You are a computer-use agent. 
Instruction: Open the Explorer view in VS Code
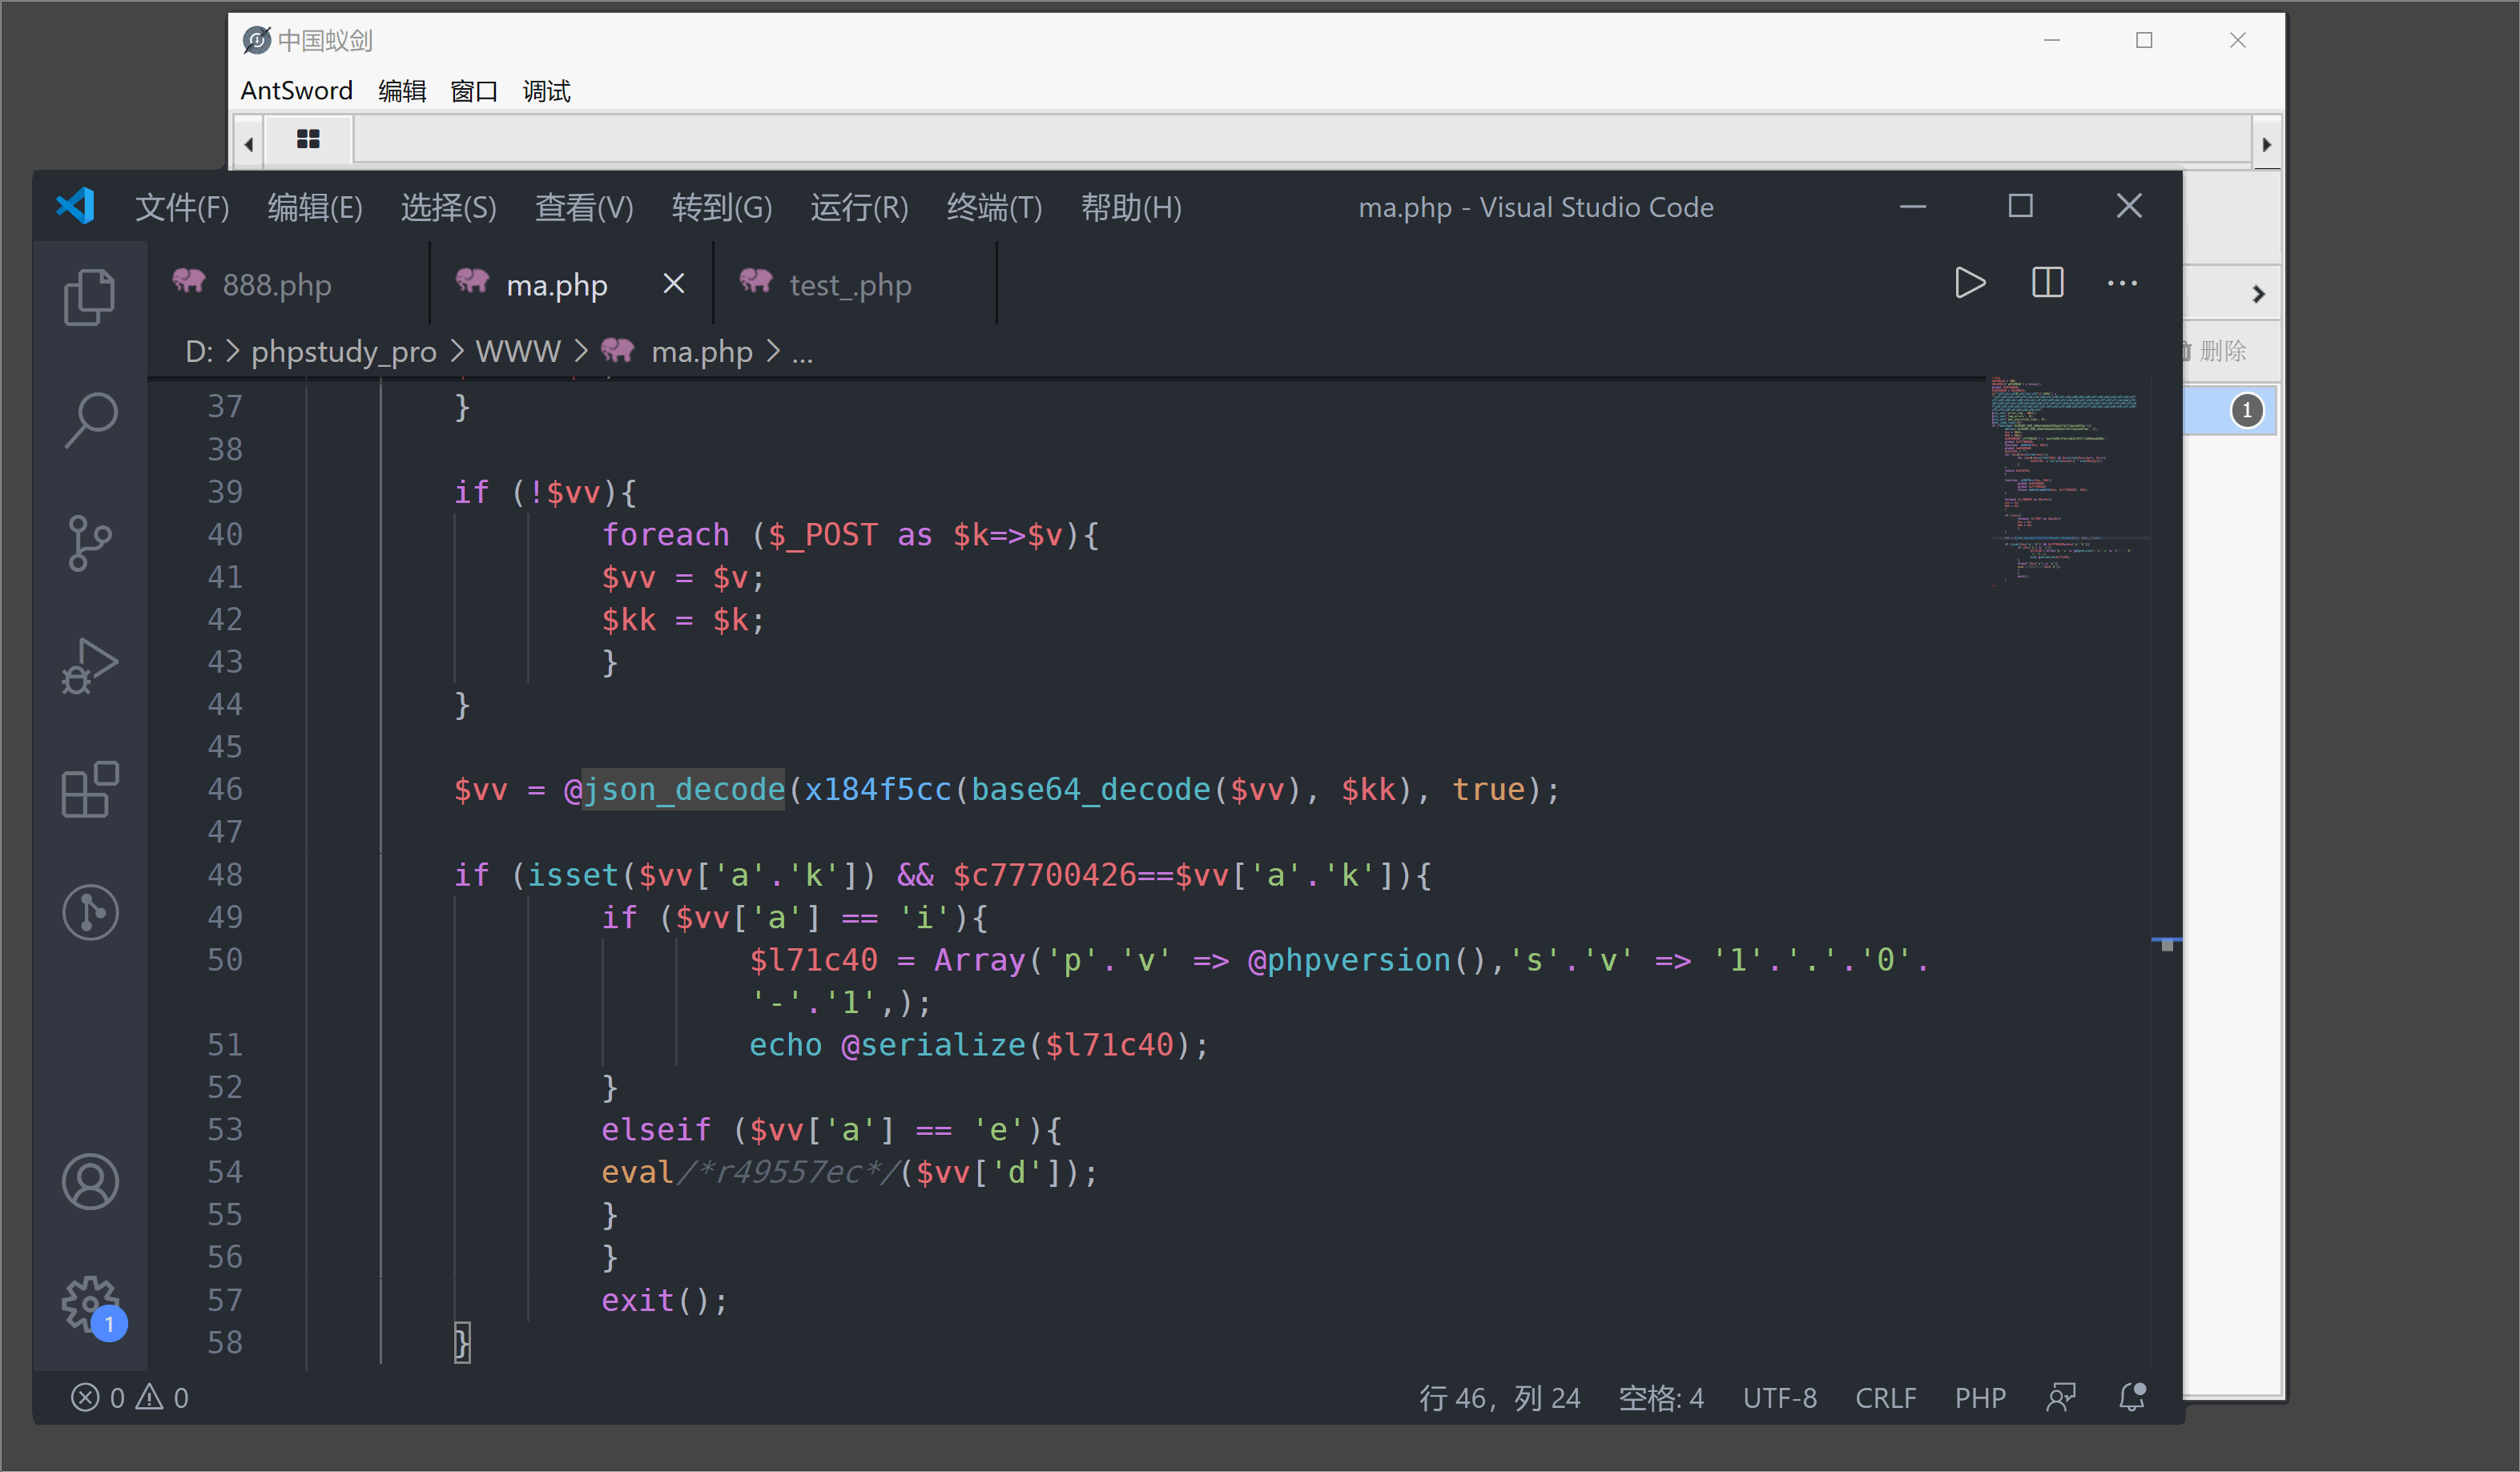(90, 297)
